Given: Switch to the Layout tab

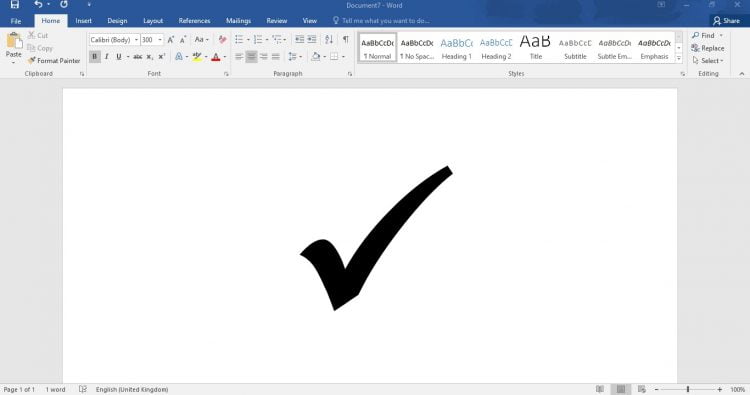Looking at the screenshot, I should pos(153,21).
